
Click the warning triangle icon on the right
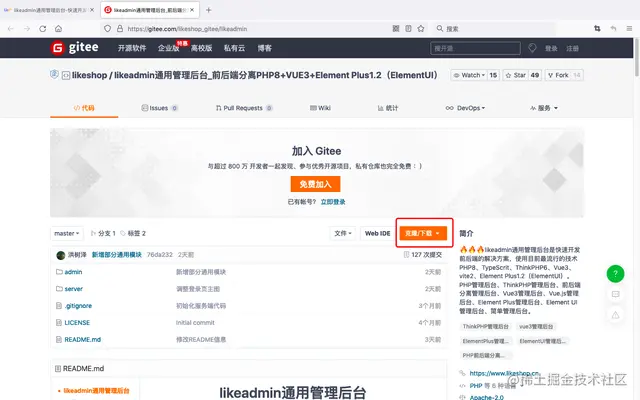[616, 315]
